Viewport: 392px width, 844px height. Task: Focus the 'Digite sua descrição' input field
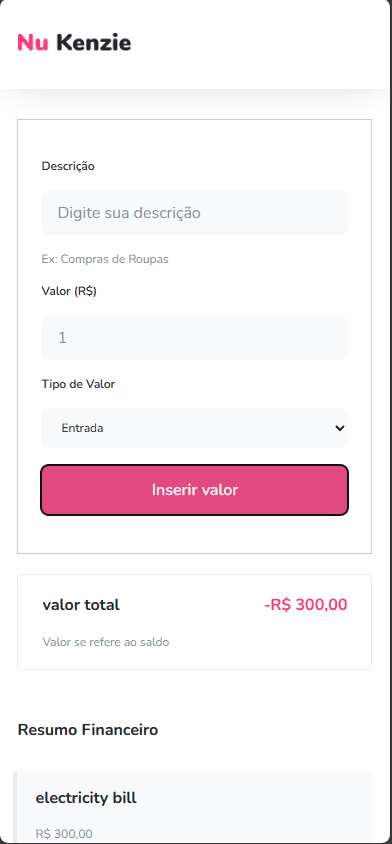194,213
